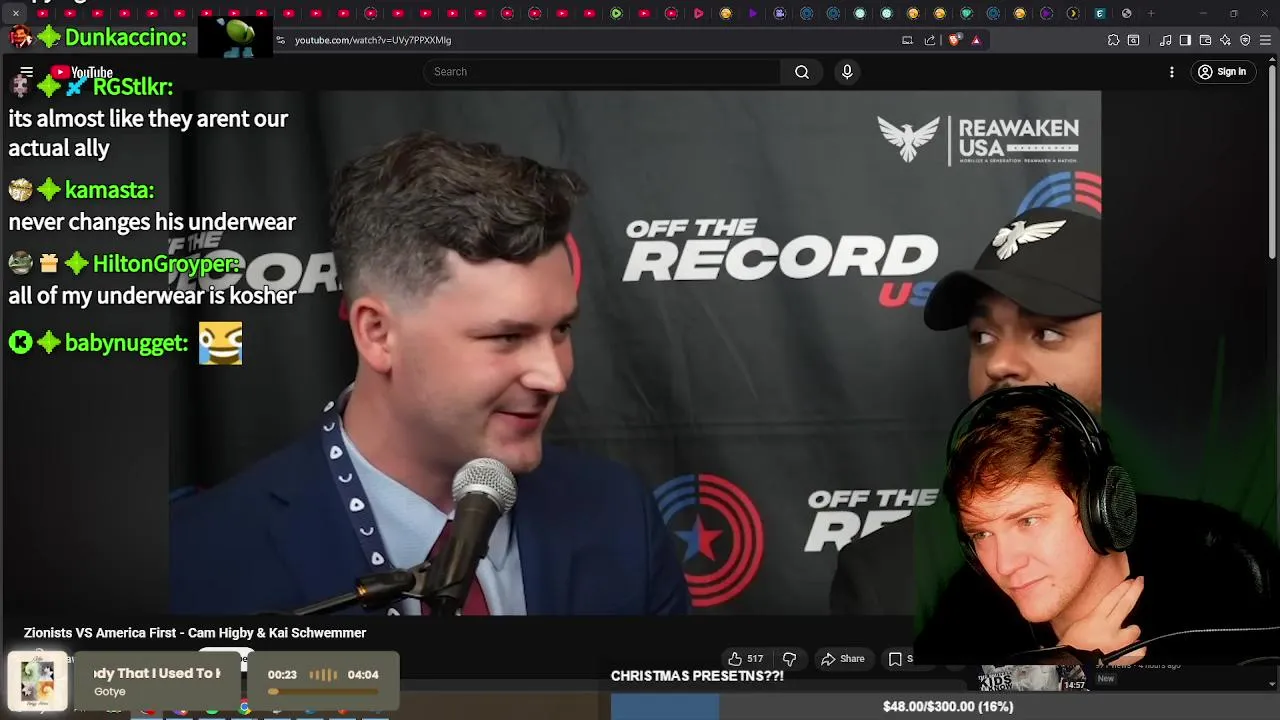Open the browser main hamburger menu
The width and height of the screenshot is (1280, 720).
click(1266, 40)
